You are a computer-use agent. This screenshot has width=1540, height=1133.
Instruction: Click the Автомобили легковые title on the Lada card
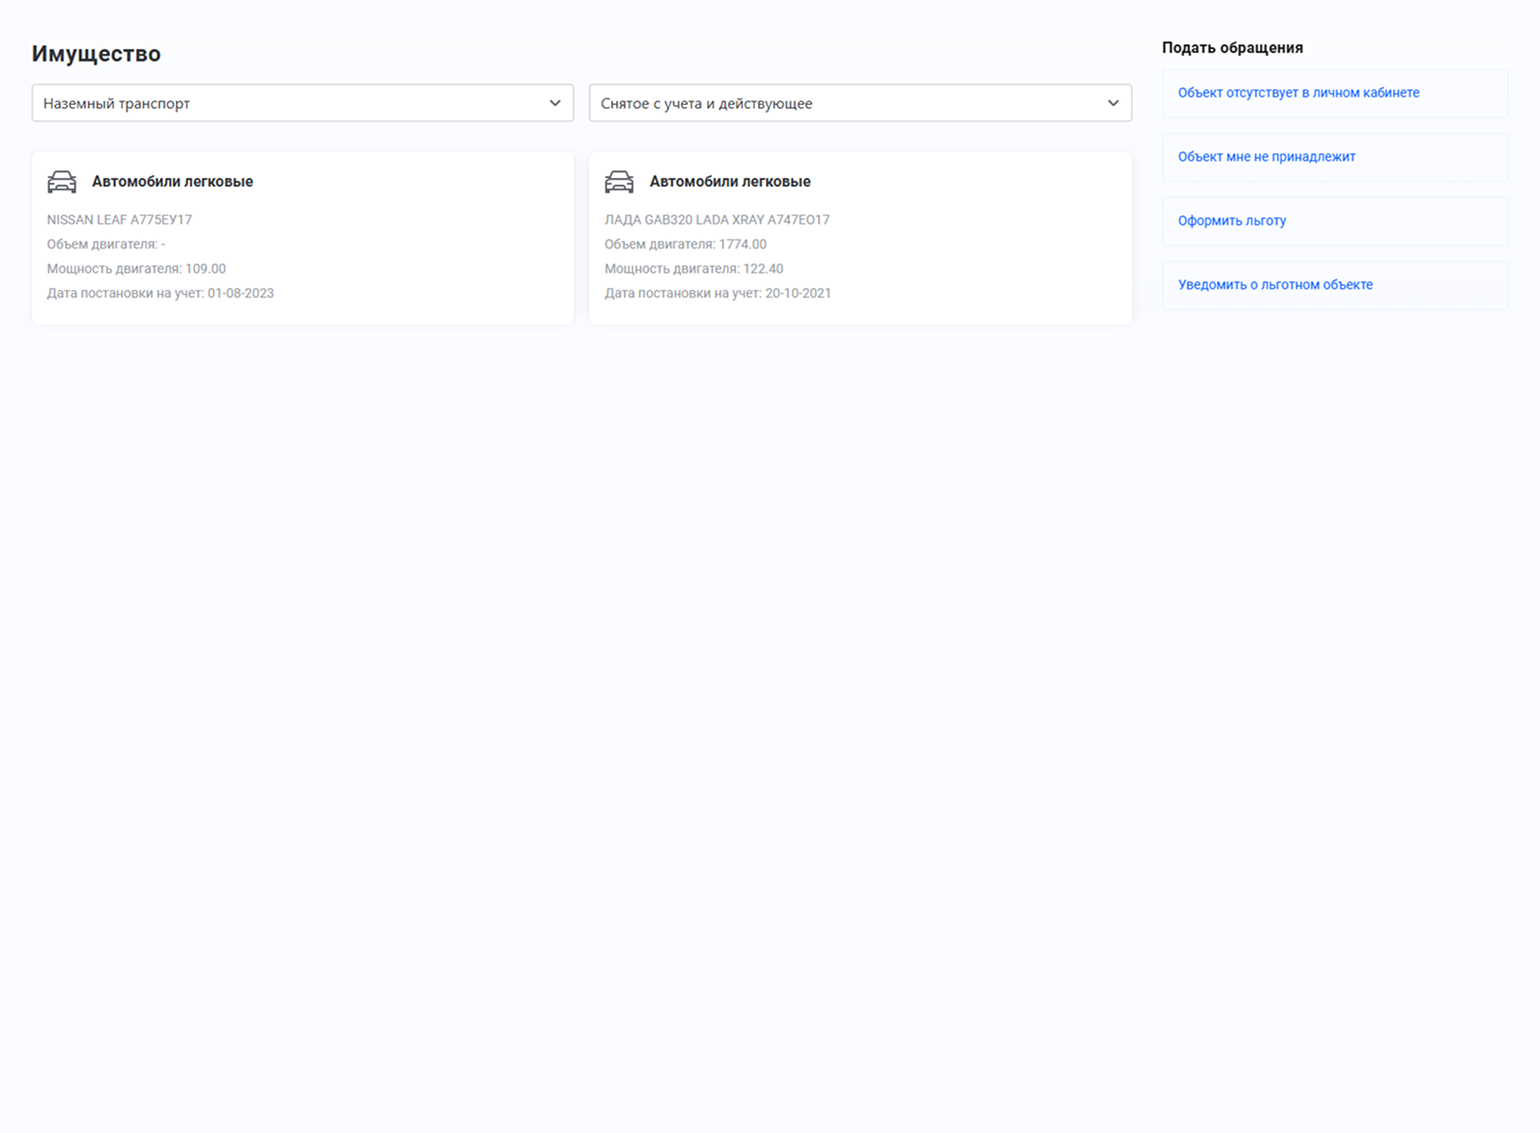click(x=730, y=181)
